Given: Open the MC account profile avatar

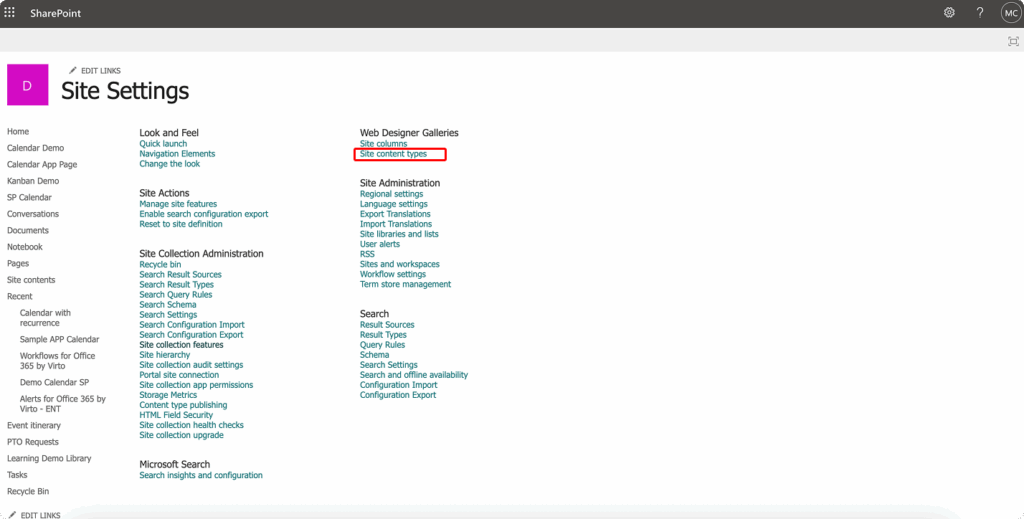Looking at the screenshot, I should coord(1010,13).
